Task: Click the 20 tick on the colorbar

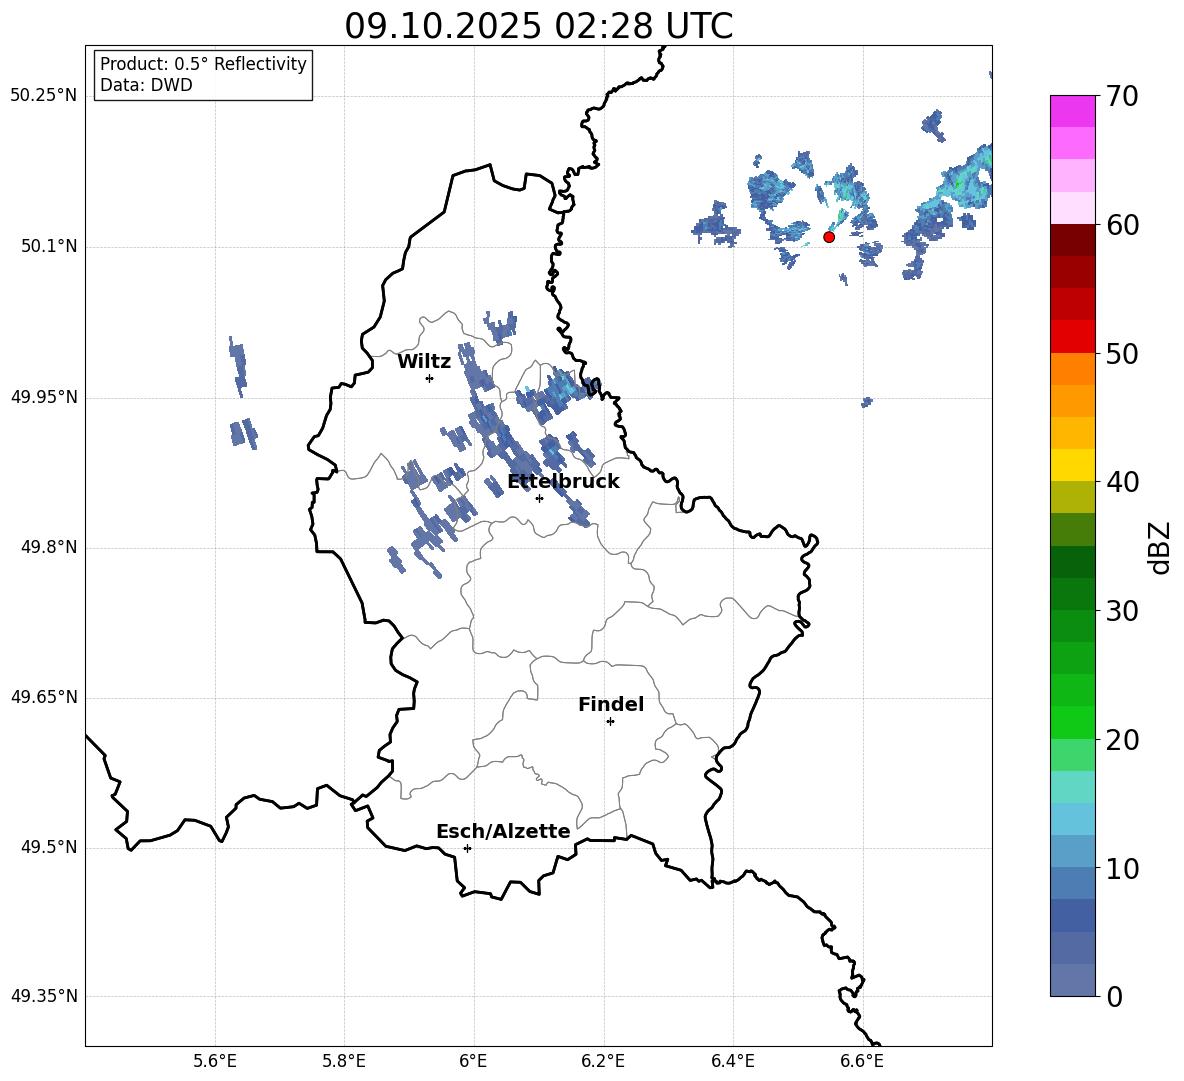Action: coord(1122,740)
